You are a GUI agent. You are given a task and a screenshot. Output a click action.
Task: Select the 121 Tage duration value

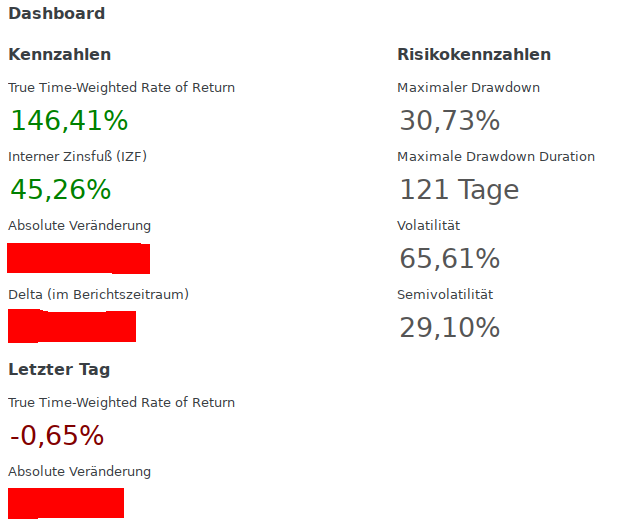[459, 189]
